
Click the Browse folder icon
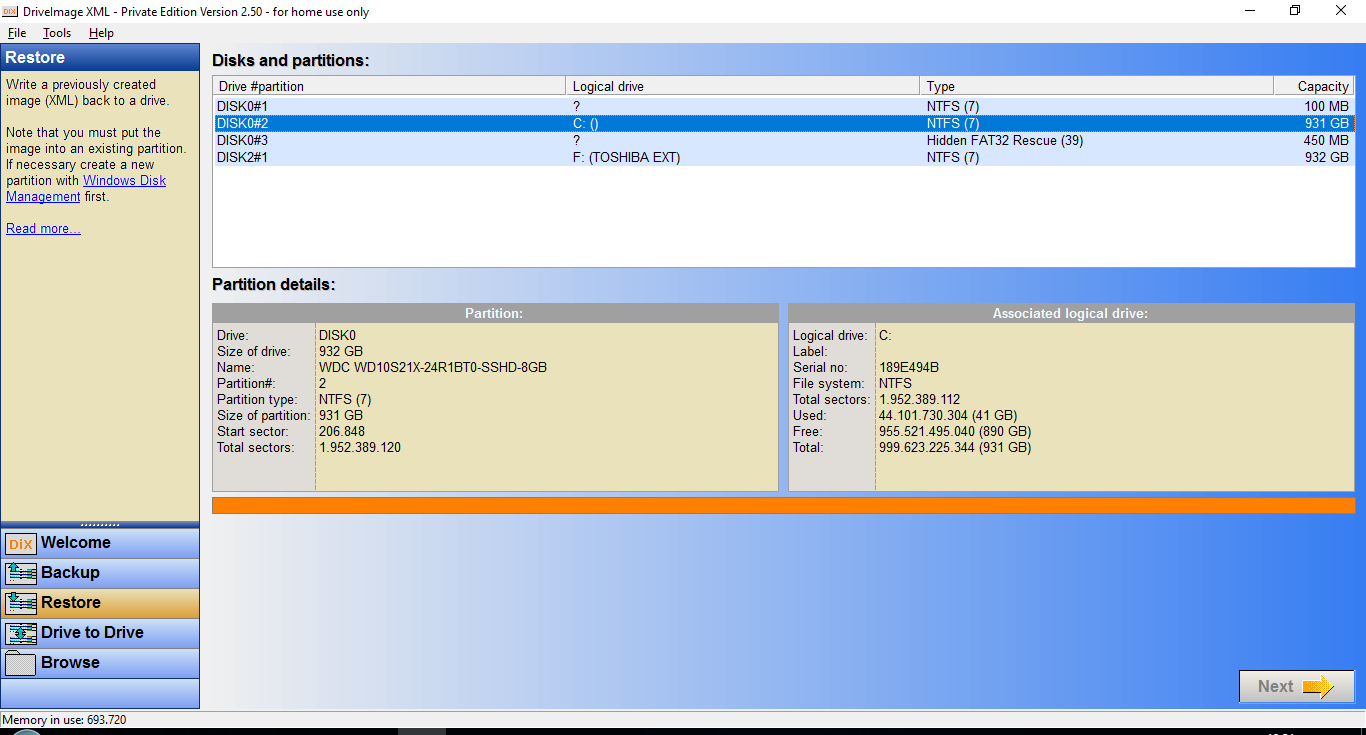pyautogui.click(x=20, y=664)
